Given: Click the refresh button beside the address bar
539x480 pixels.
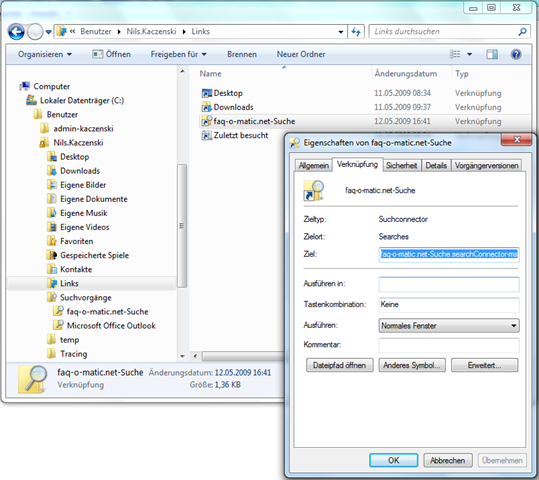Looking at the screenshot, I should click(356, 32).
